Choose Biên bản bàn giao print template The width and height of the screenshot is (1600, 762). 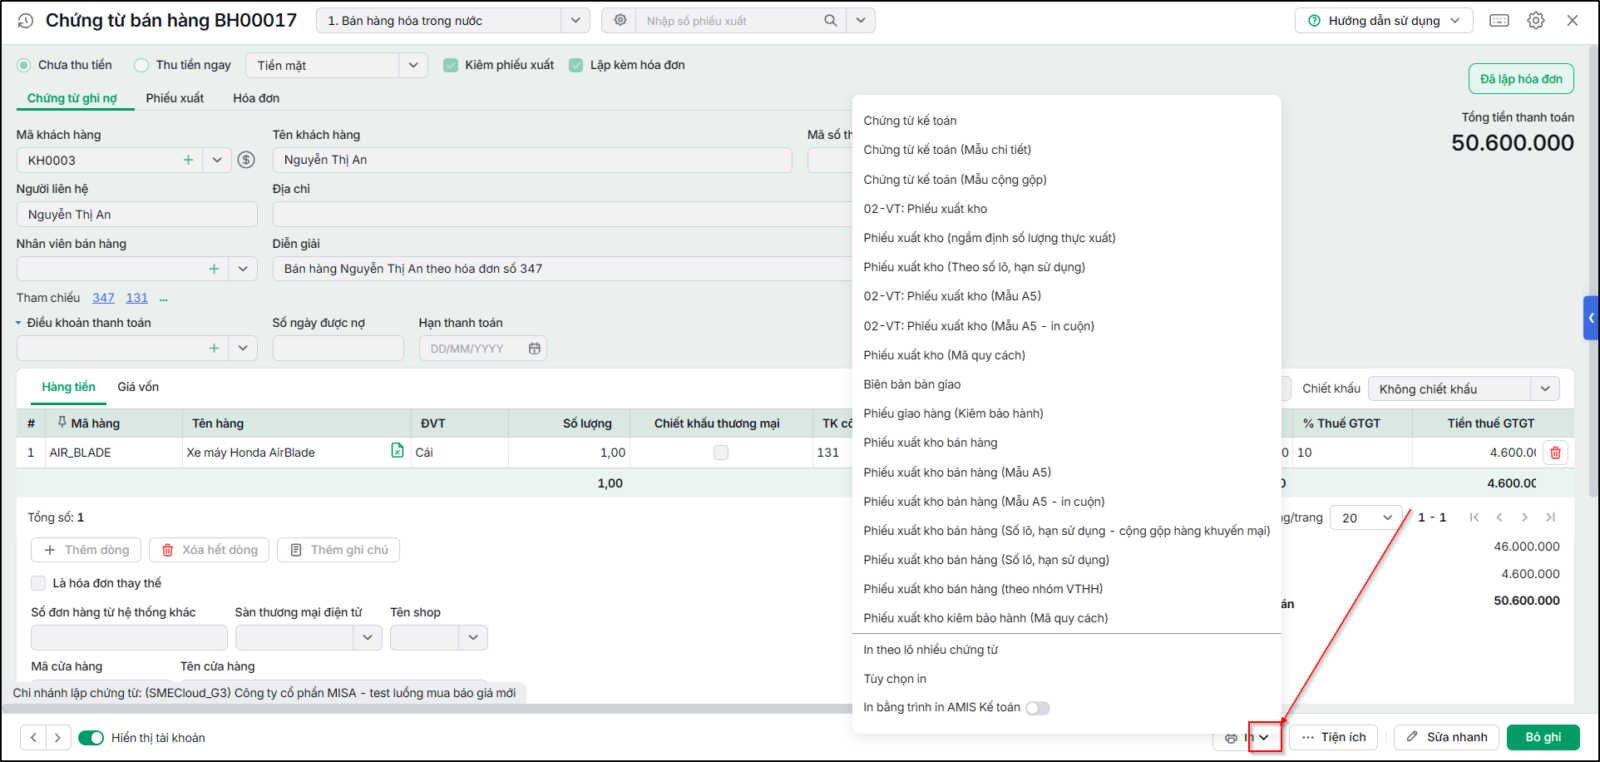click(912, 384)
